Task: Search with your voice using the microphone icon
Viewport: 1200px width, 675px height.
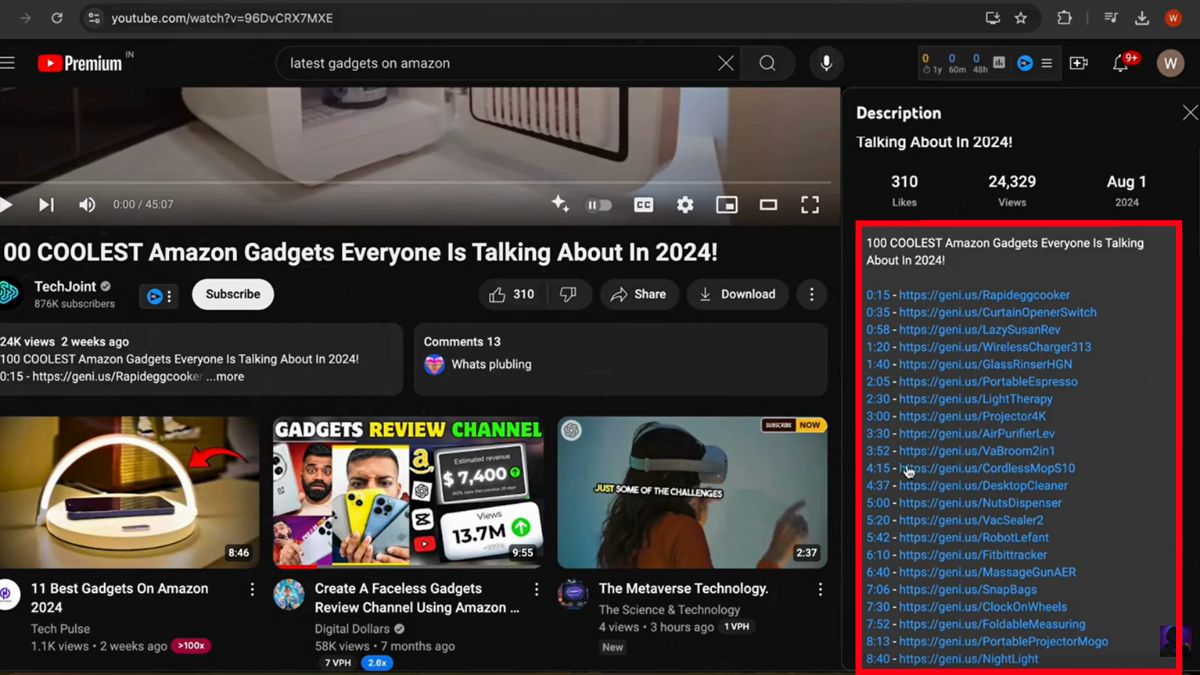Action: (825, 62)
